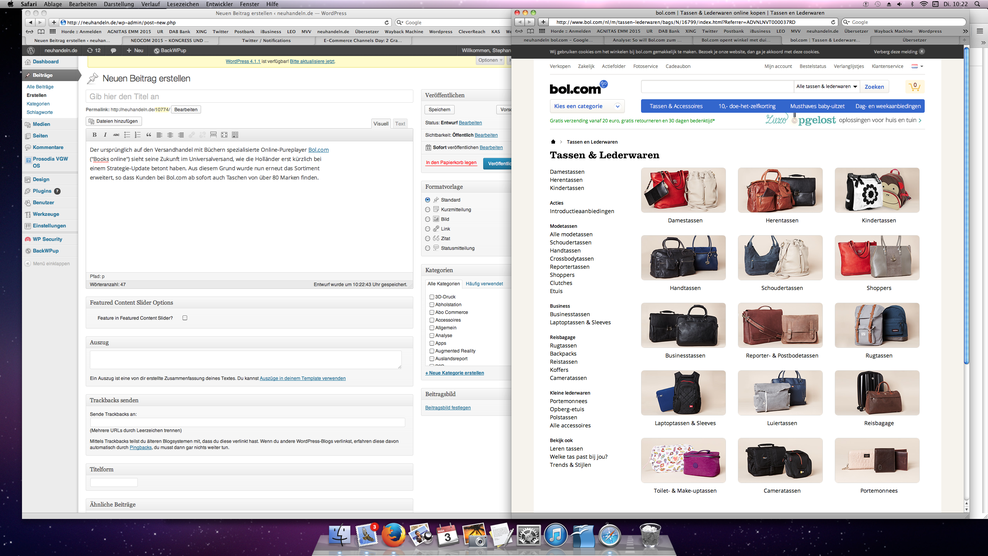
Task: Click + Neue Kategorie erstellen link
Action: 454,373
